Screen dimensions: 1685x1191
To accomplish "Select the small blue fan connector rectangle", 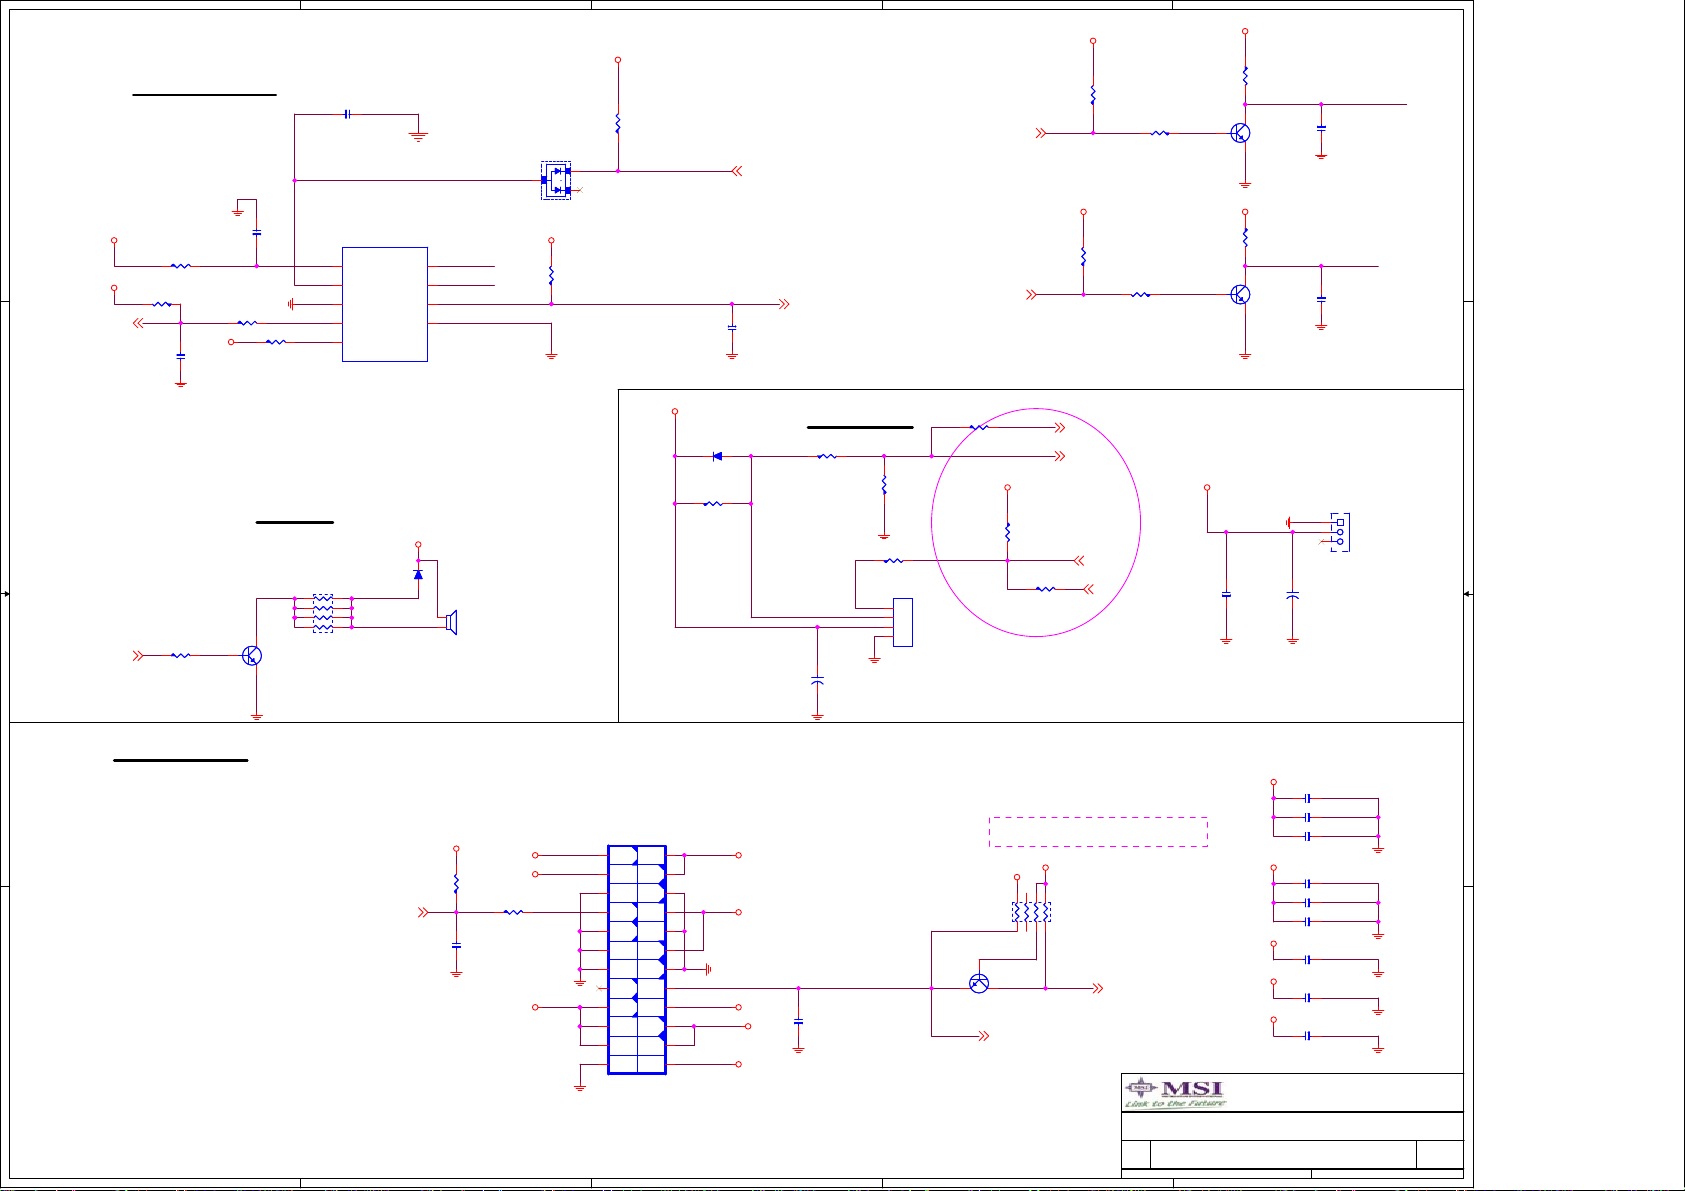I will [902, 622].
